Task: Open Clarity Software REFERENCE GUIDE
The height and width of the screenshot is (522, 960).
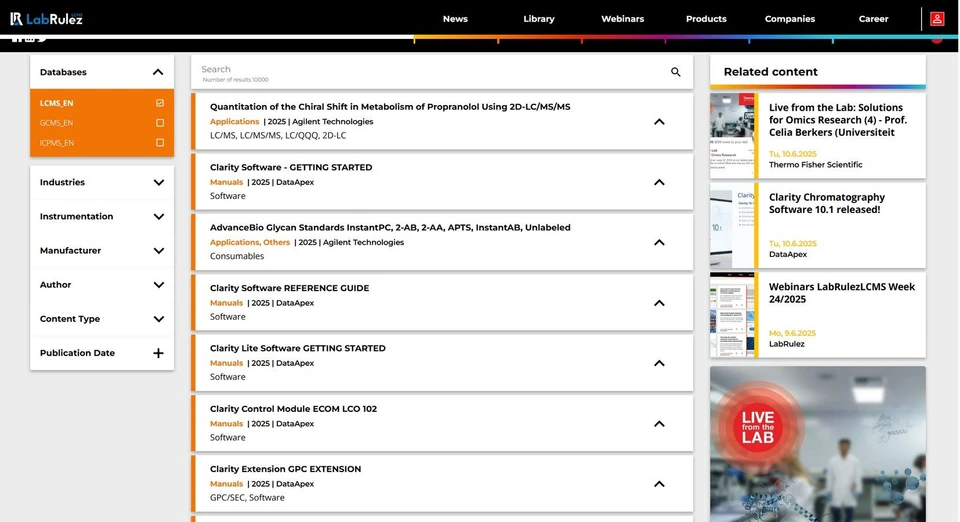Action: [289, 288]
